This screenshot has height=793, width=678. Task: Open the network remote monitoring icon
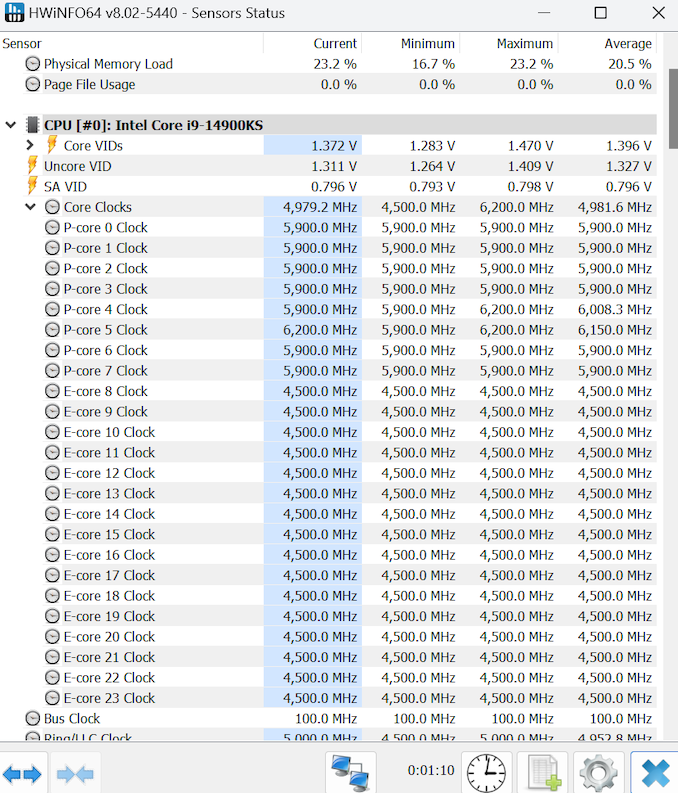point(350,773)
